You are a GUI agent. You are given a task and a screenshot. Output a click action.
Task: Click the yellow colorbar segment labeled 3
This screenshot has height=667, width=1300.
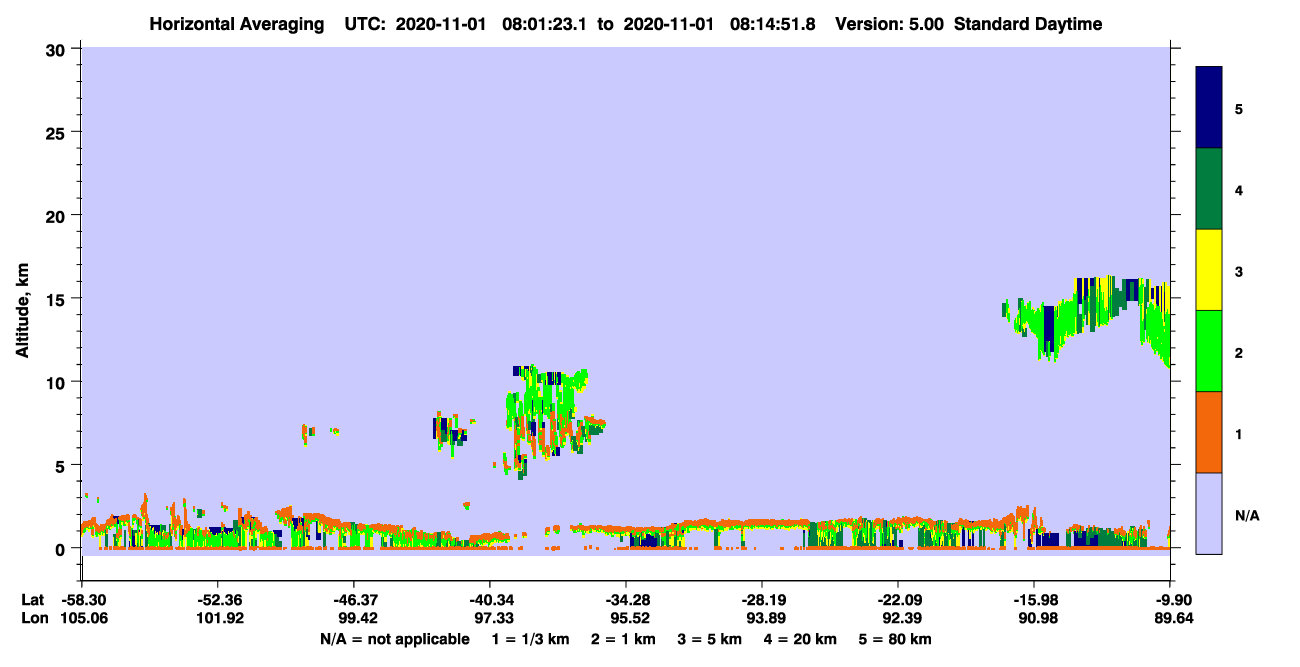(x=1209, y=270)
